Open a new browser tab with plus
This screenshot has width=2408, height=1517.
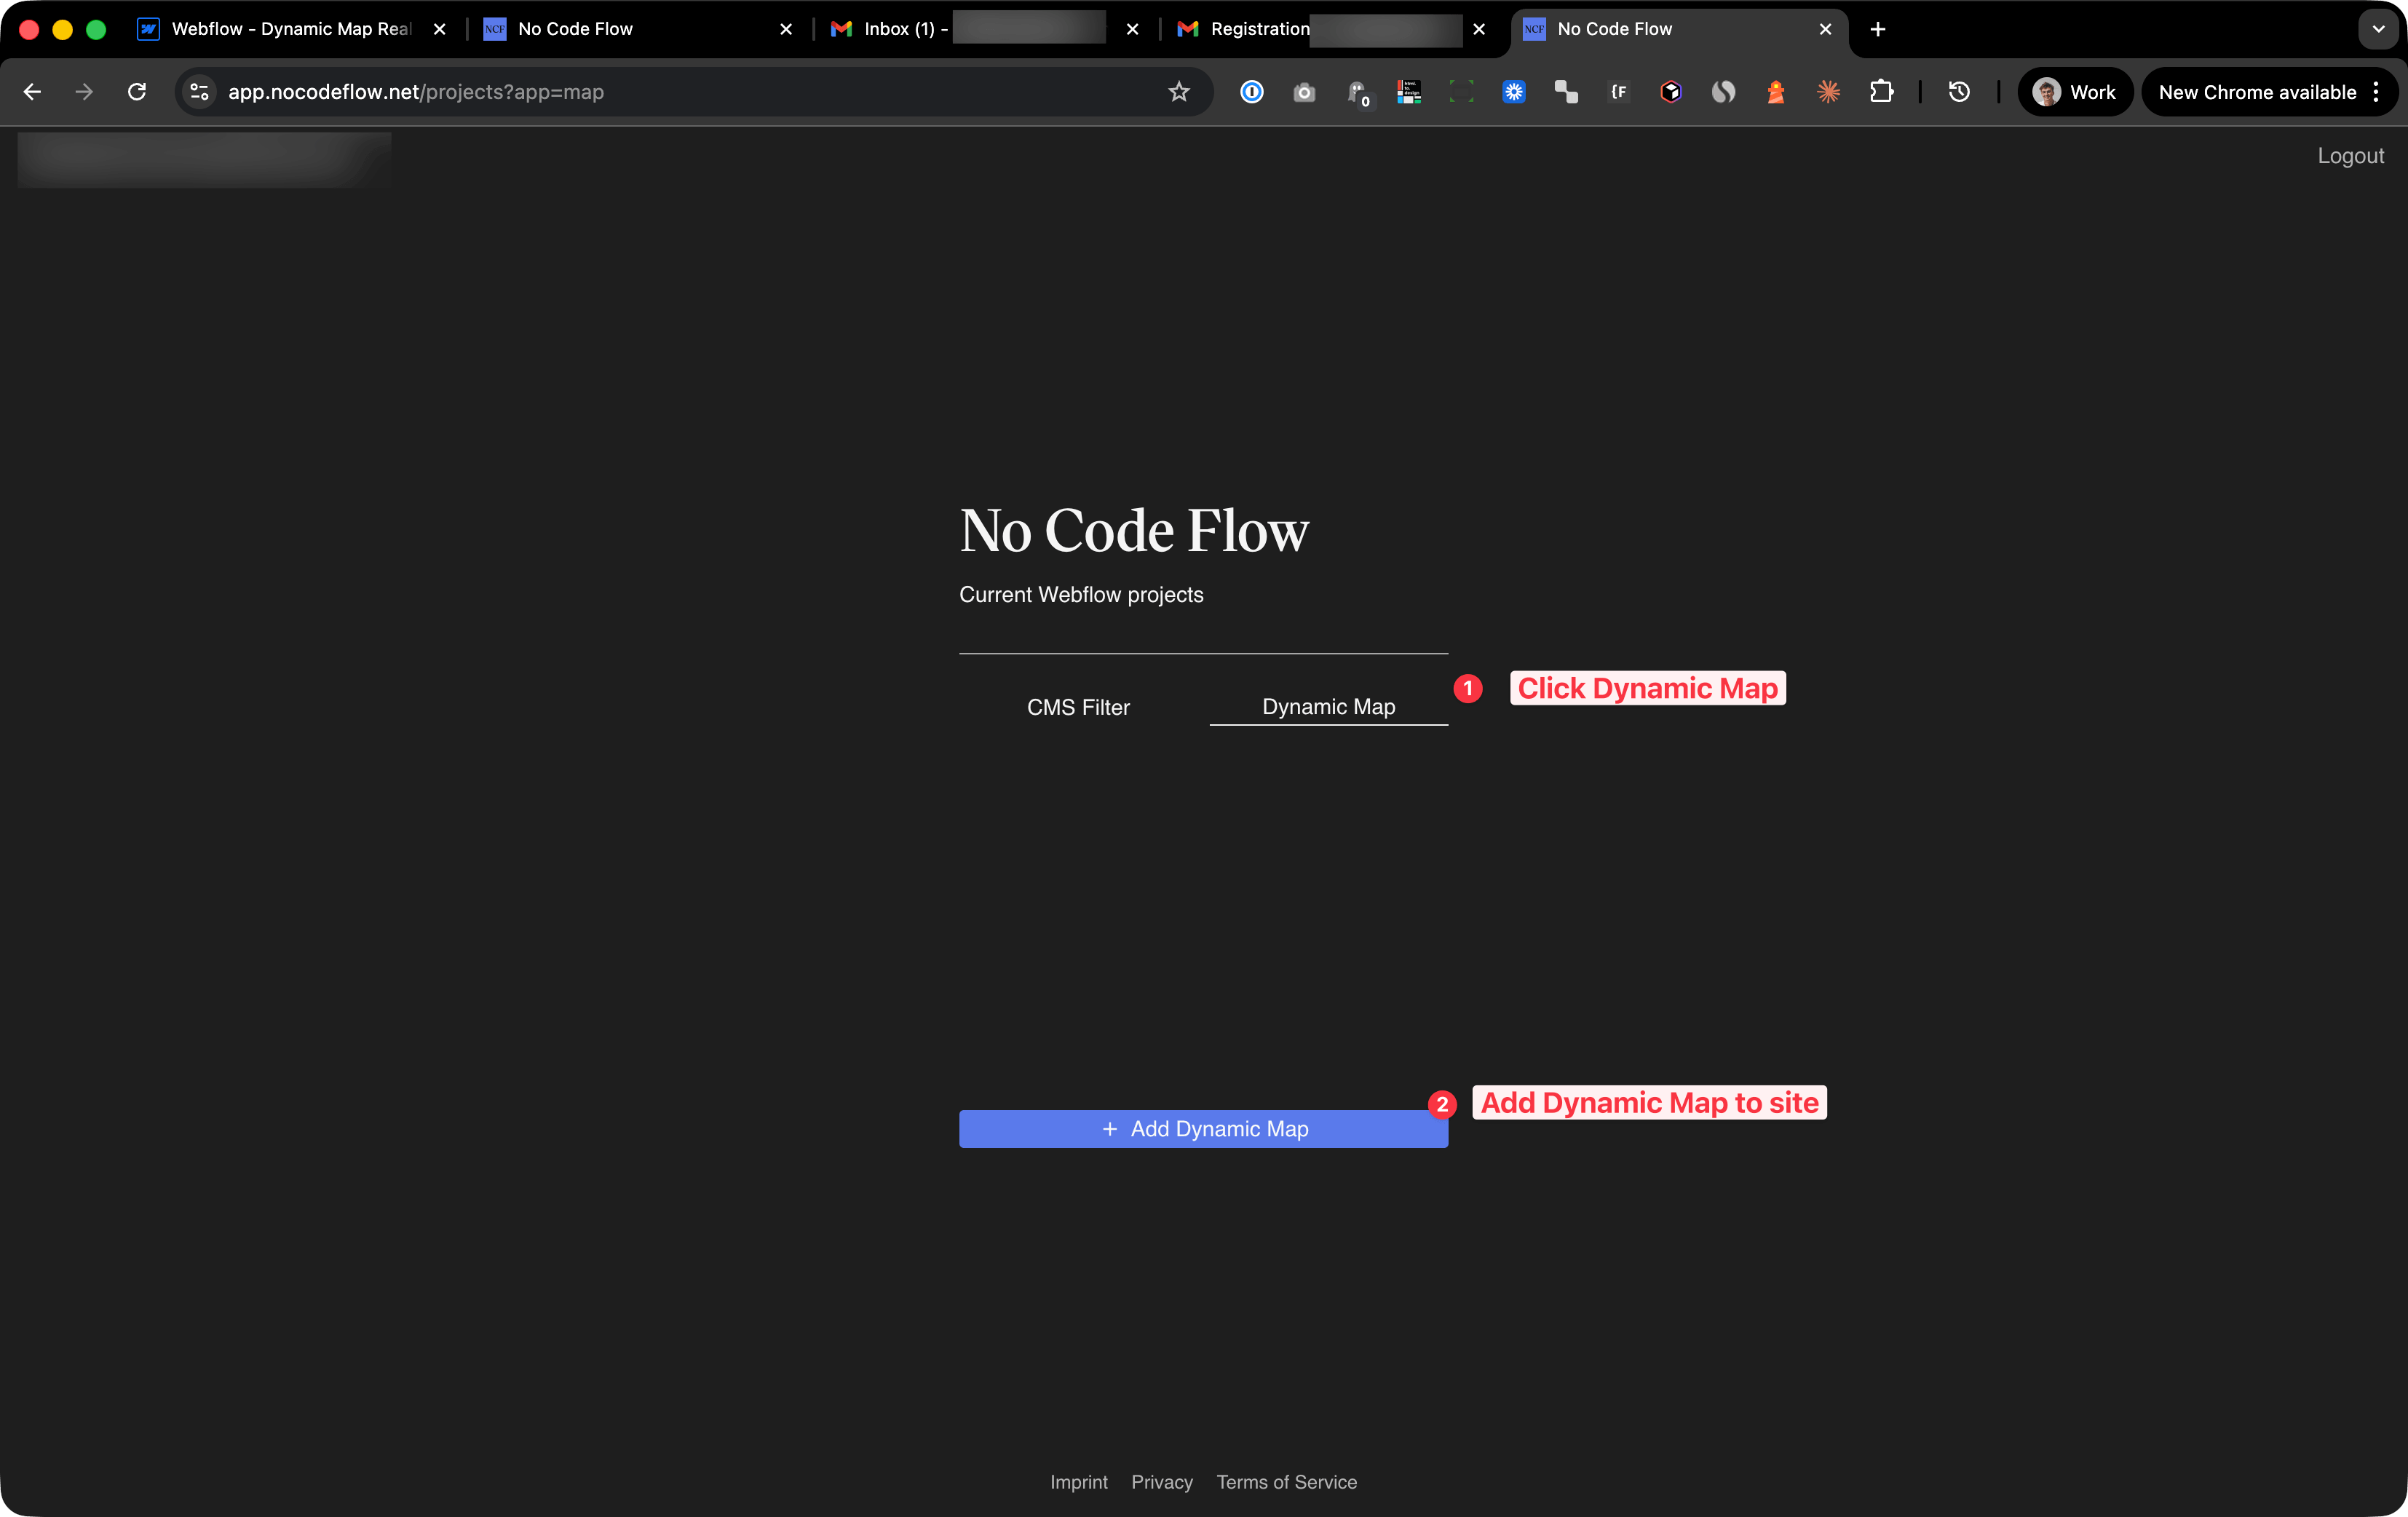(1878, 29)
